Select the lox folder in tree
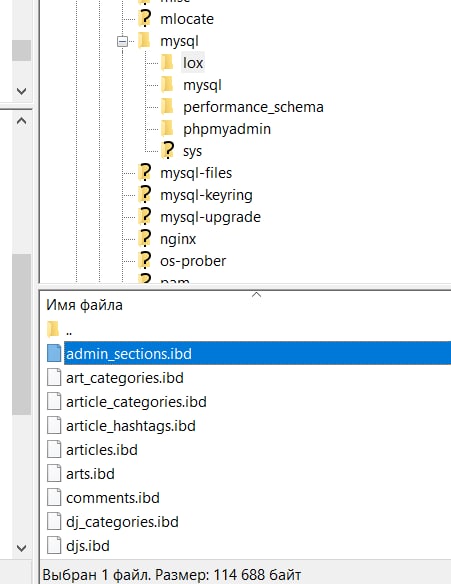The width and height of the screenshot is (451, 584). click(x=193, y=63)
